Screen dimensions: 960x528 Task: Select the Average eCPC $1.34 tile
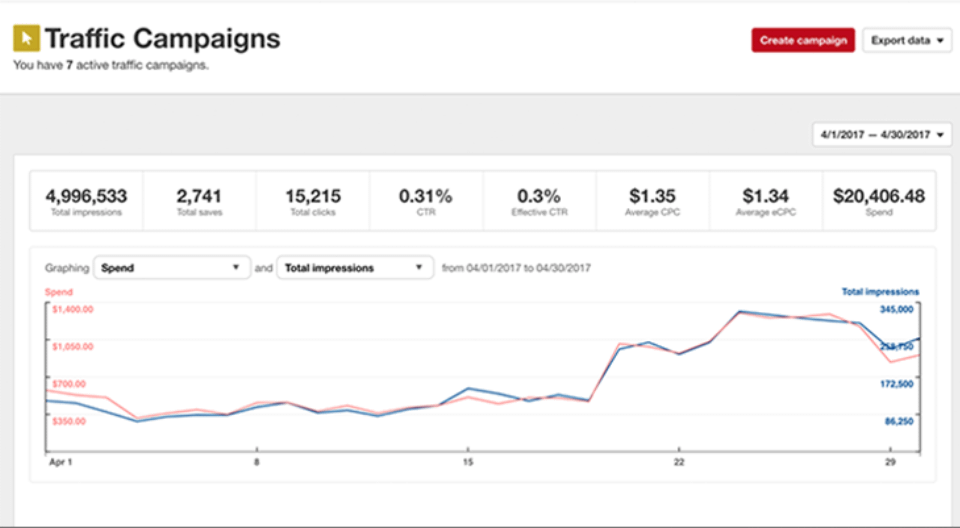(766, 201)
